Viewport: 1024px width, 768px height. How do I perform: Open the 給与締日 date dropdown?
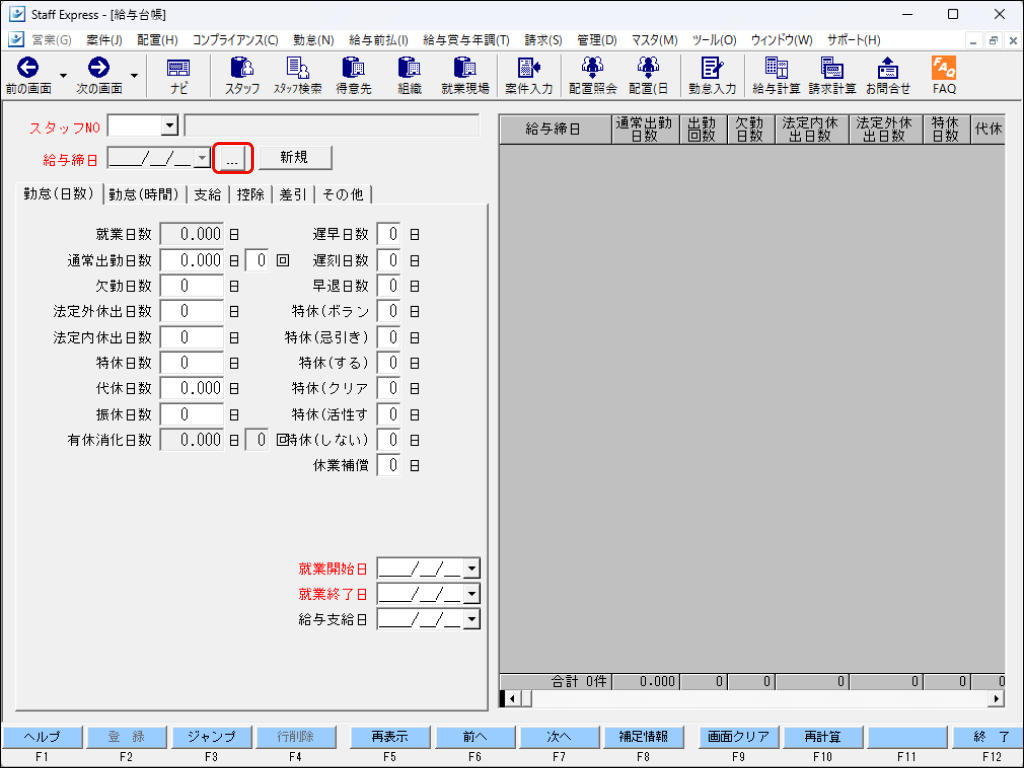click(202, 157)
